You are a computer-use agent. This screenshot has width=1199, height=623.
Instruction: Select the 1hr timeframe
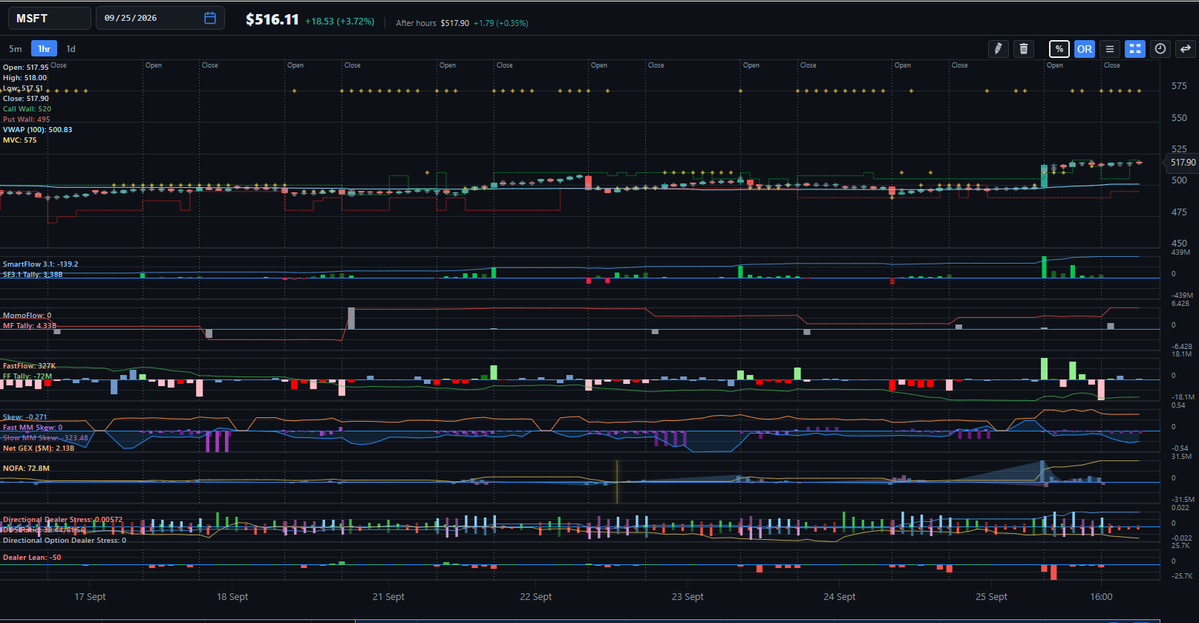pos(44,49)
